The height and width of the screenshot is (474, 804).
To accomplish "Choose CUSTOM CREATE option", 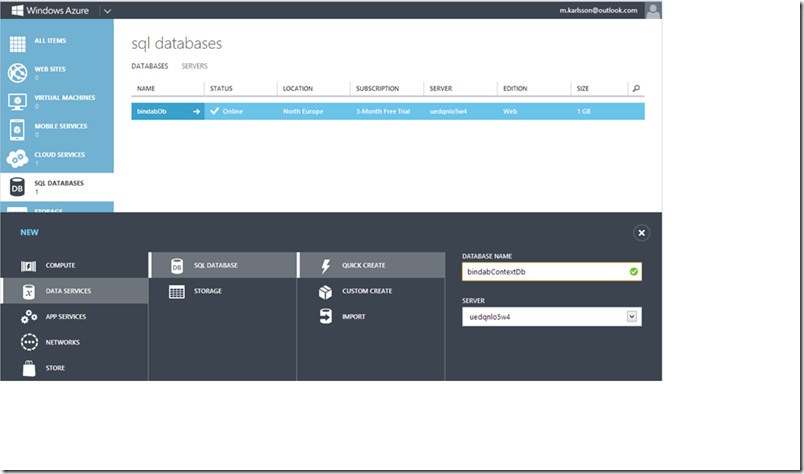I will [x=367, y=291].
